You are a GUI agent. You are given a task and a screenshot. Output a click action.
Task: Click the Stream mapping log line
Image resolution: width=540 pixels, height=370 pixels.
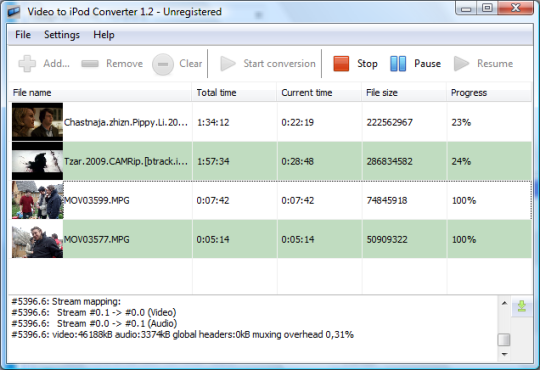pos(66,302)
